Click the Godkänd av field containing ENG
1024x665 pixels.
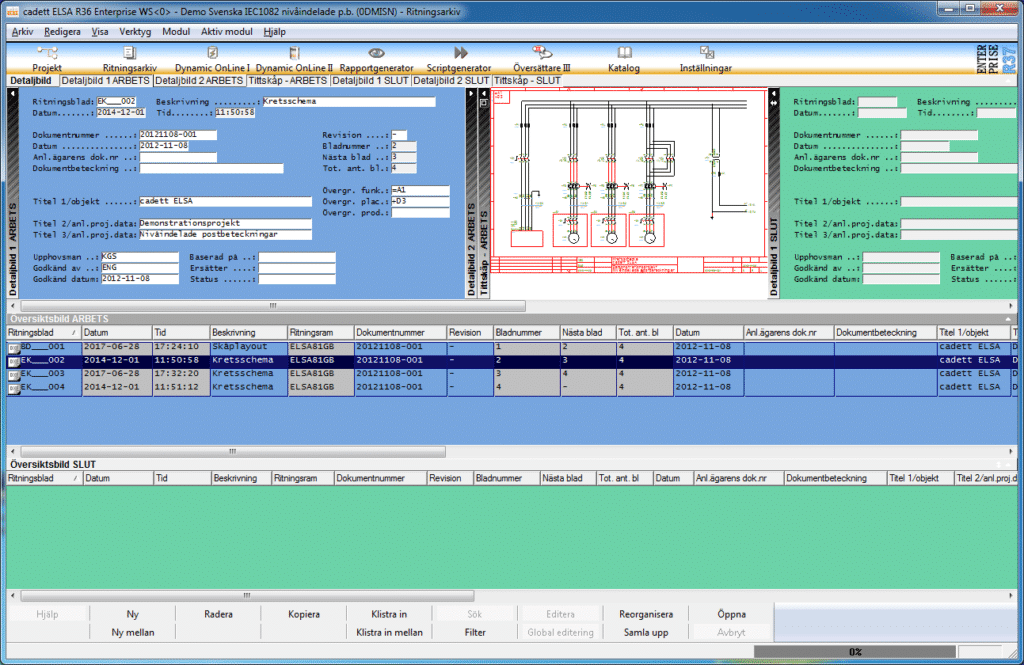(x=140, y=268)
